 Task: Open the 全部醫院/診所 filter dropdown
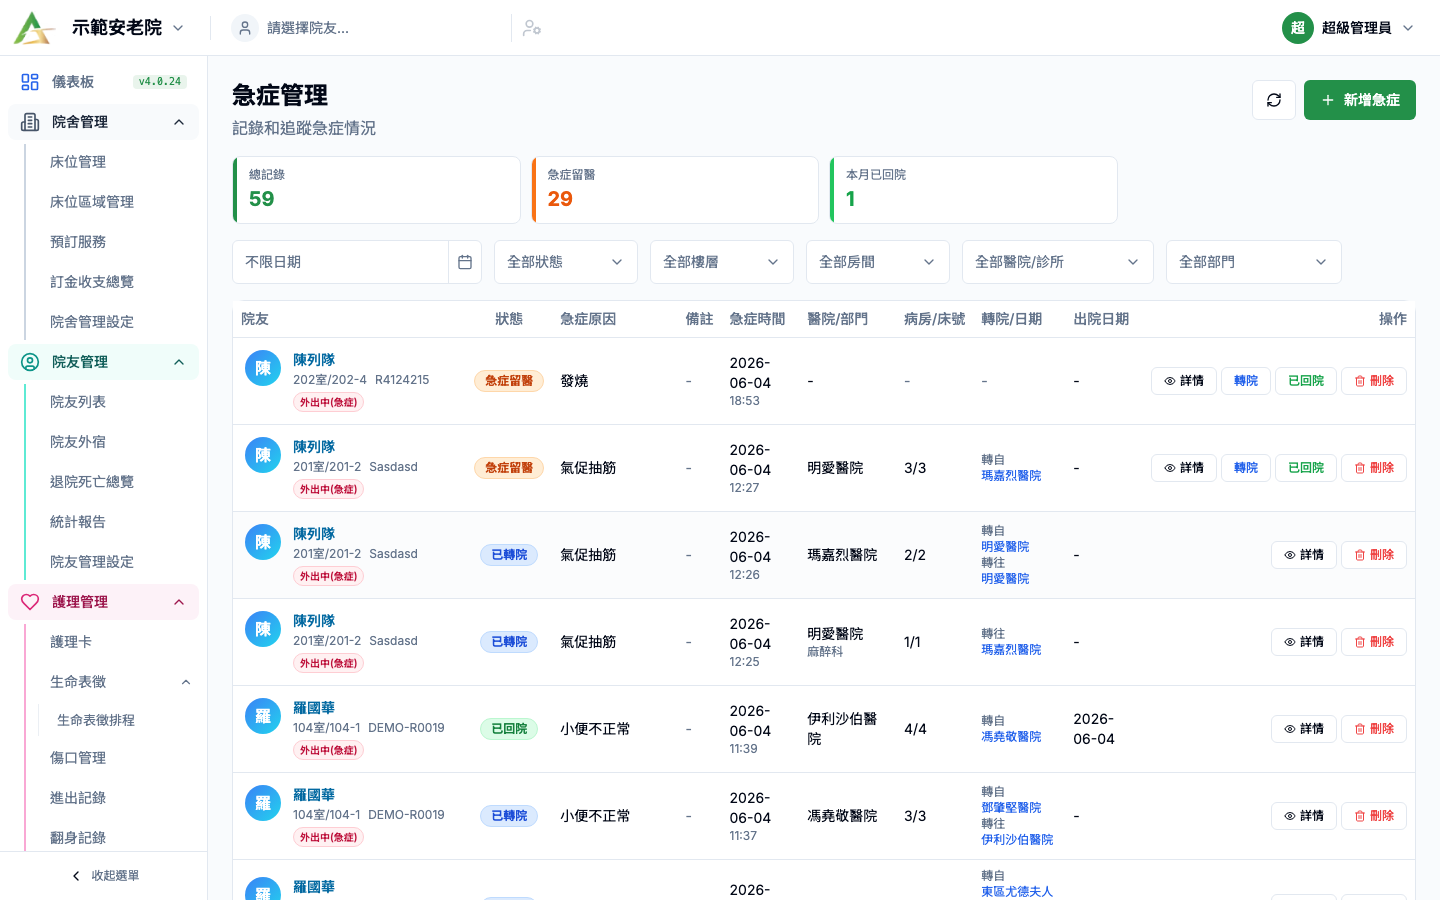click(x=1058, y=262)
